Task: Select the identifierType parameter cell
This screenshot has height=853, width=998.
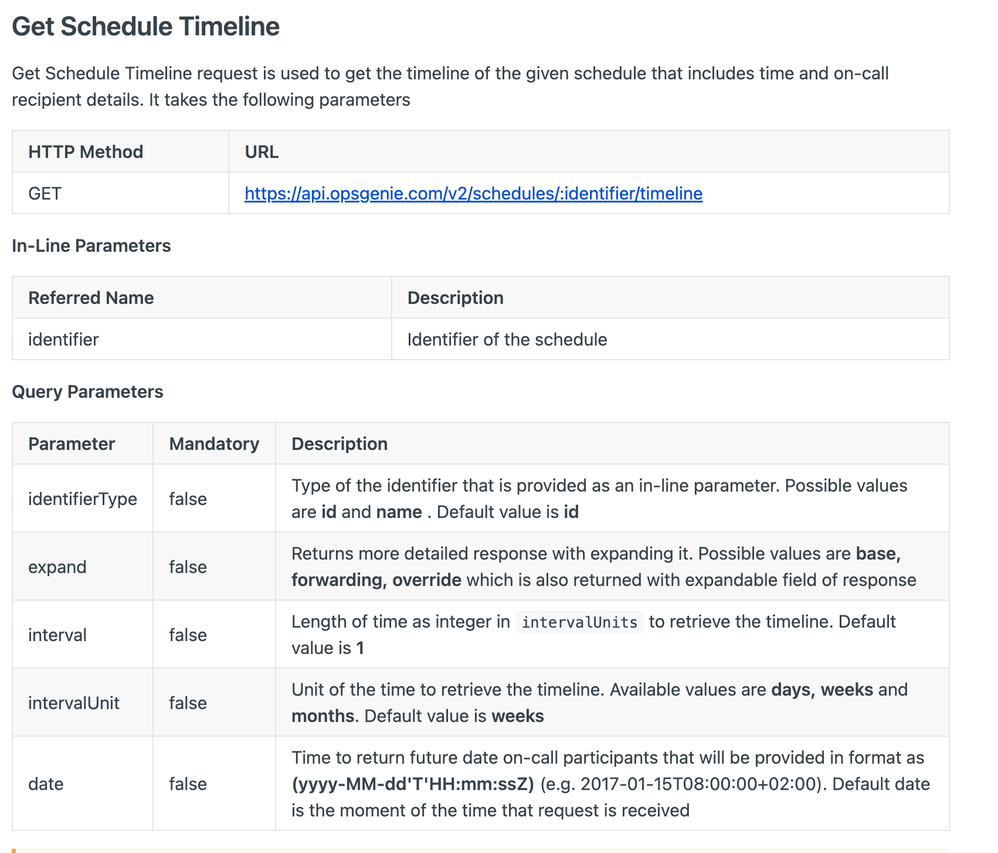Action: point(83,498)
